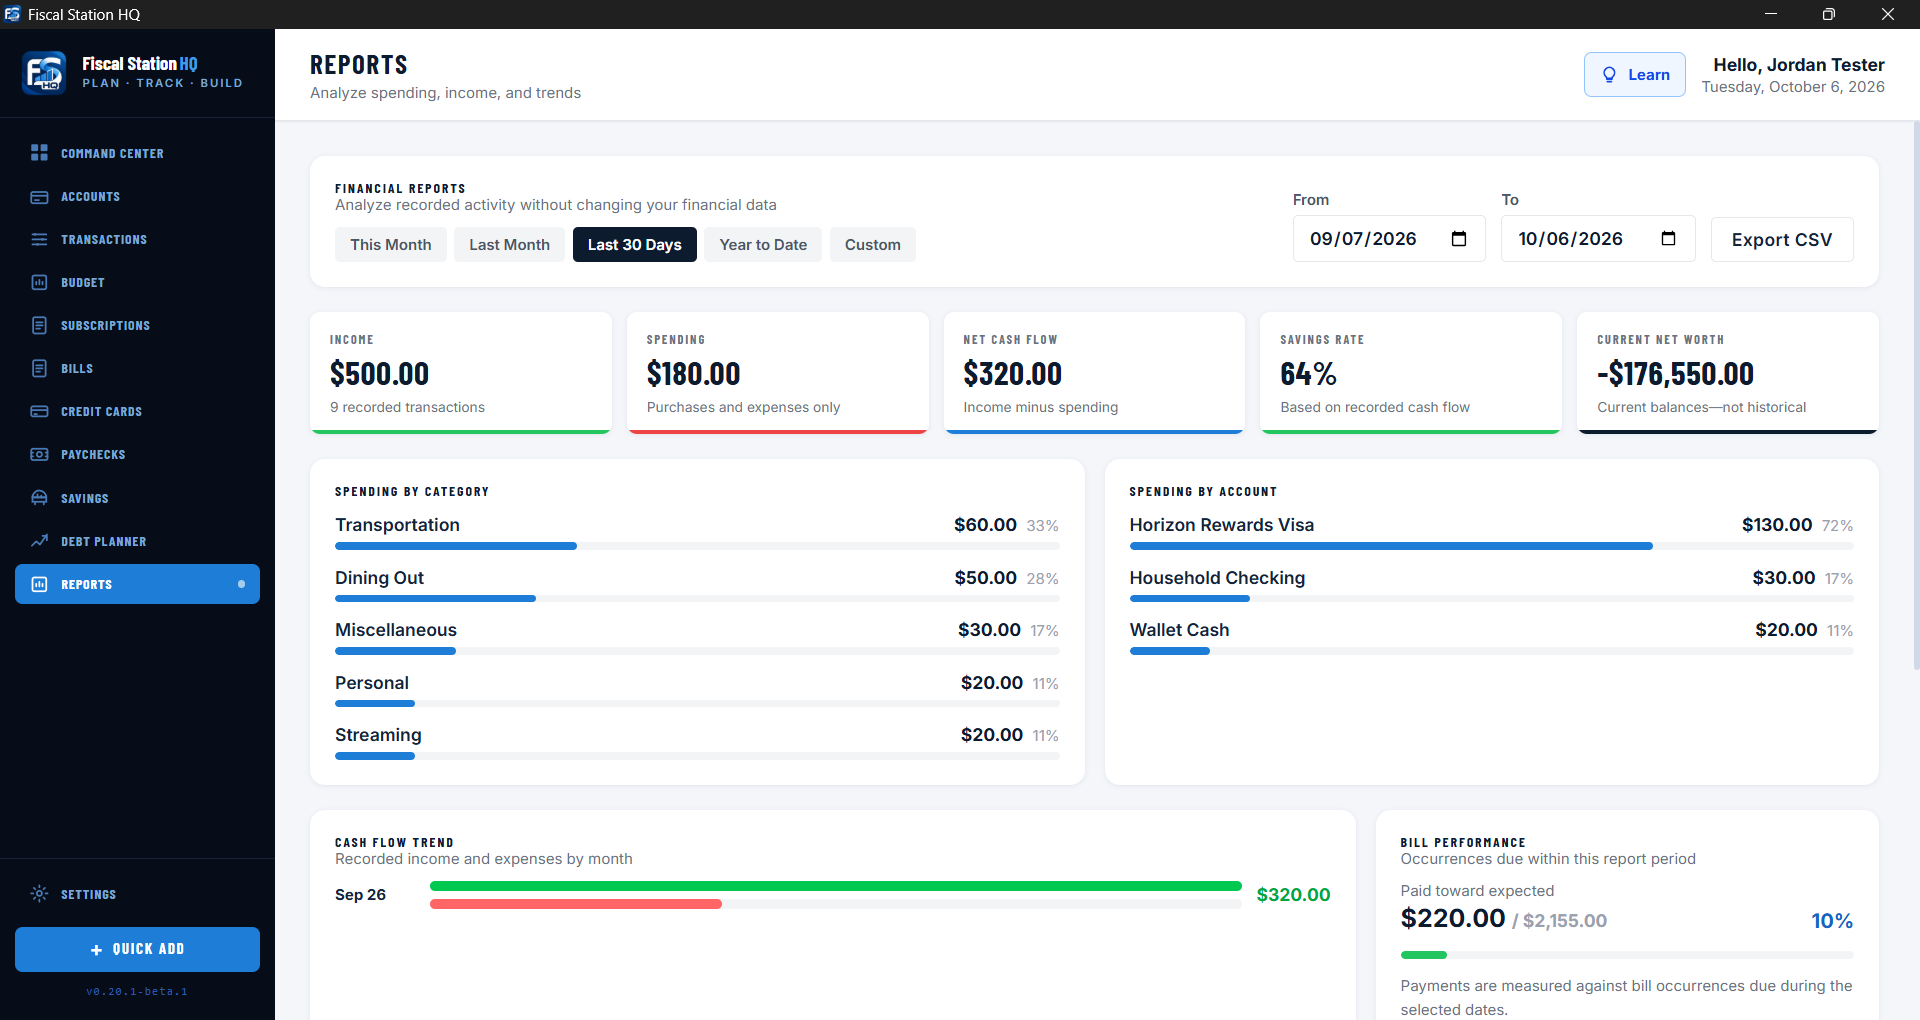Click the Quick Add button
The height and width of the screenshot is (1020, 1920).
point(137,949)
